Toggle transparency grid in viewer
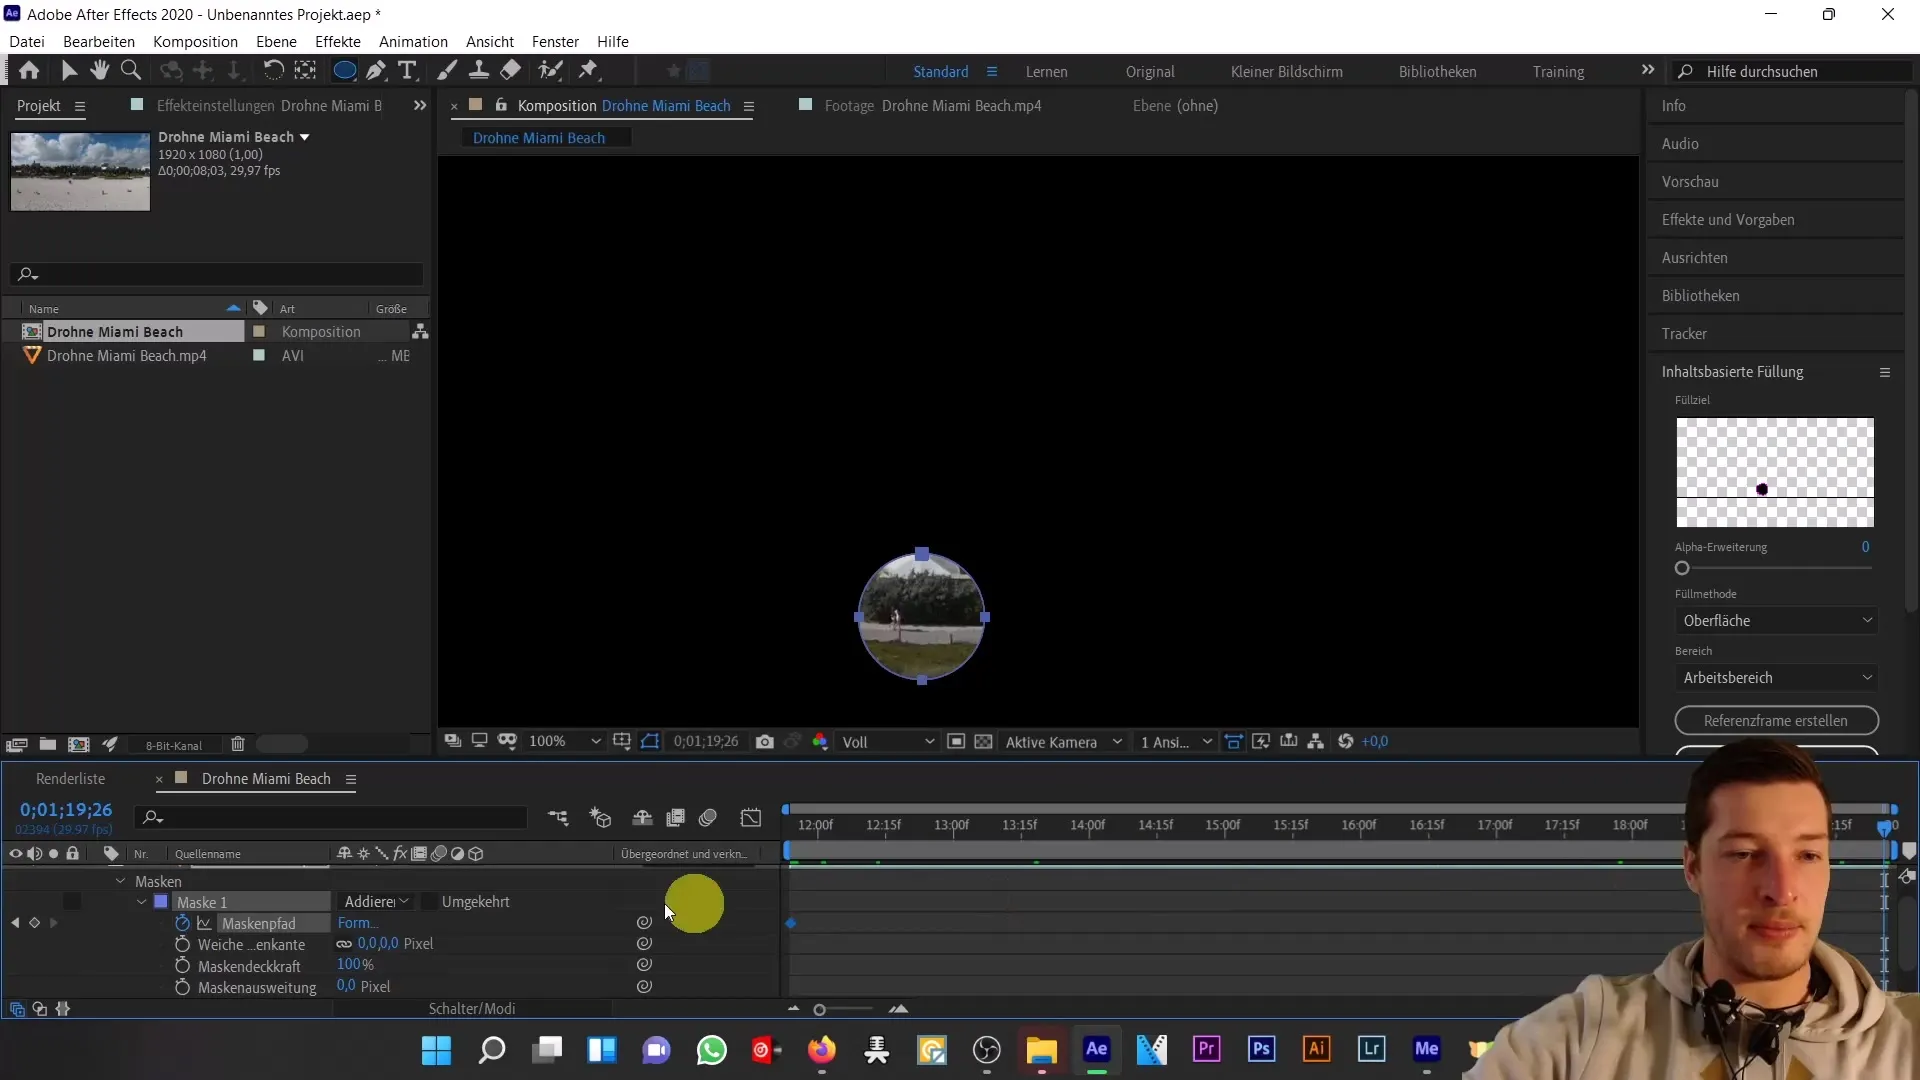This screenshot has width=1920, height=1080. [984, 742]
